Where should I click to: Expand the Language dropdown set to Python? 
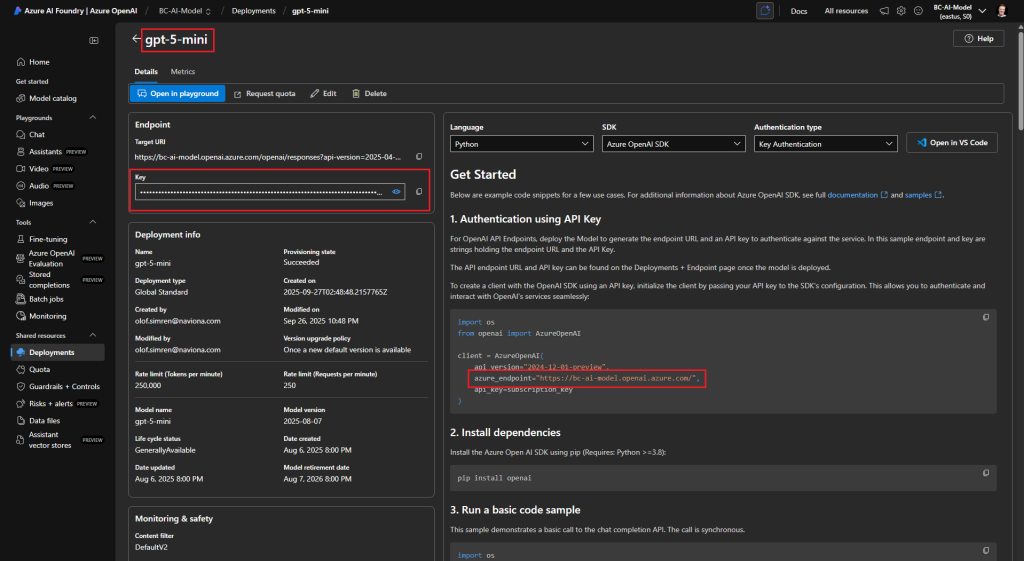[x=521, y=144]
